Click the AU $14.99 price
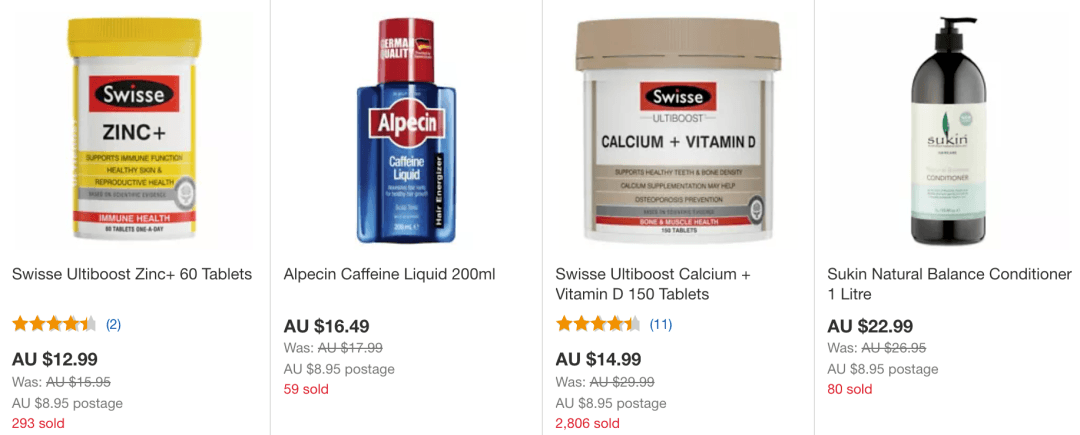The height and width of the screenshot is (435, 1080). pos(599,359)
